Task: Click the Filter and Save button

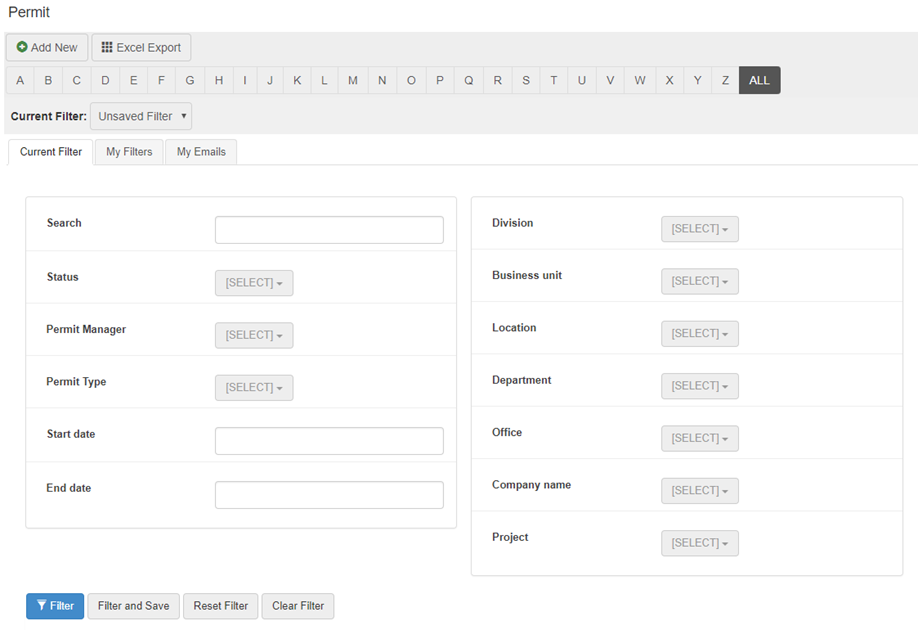Action: click(x=133, y=606)
